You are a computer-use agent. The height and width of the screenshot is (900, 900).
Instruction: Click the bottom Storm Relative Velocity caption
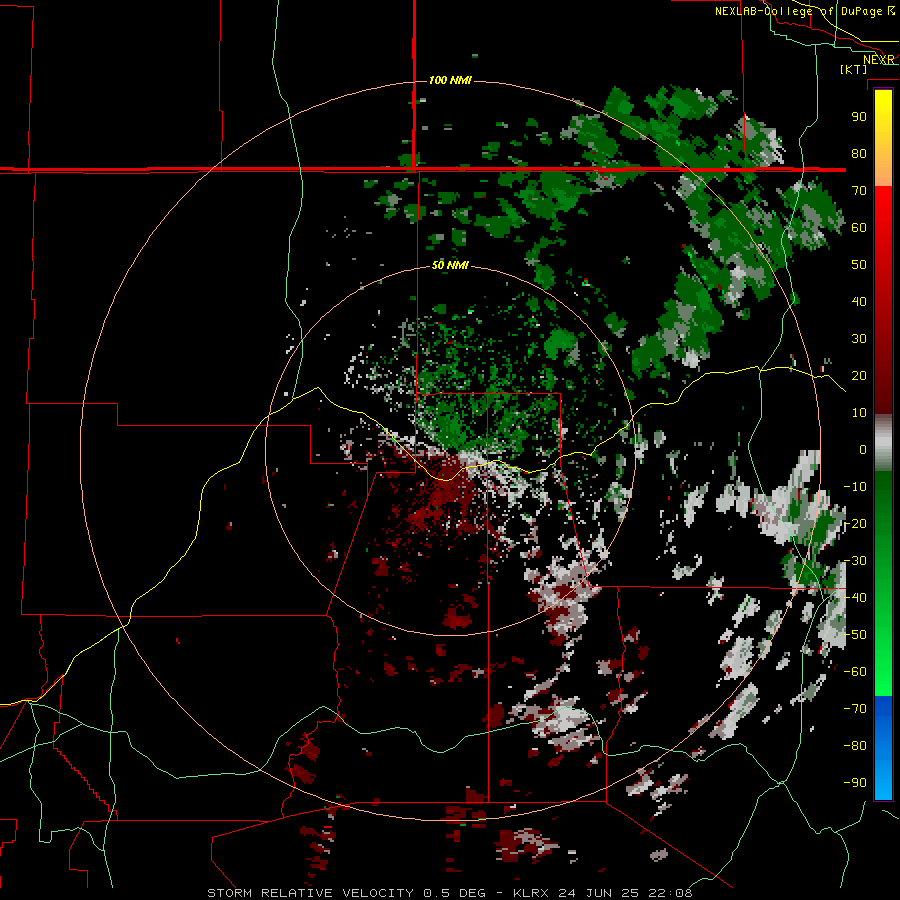click(449, 893)
